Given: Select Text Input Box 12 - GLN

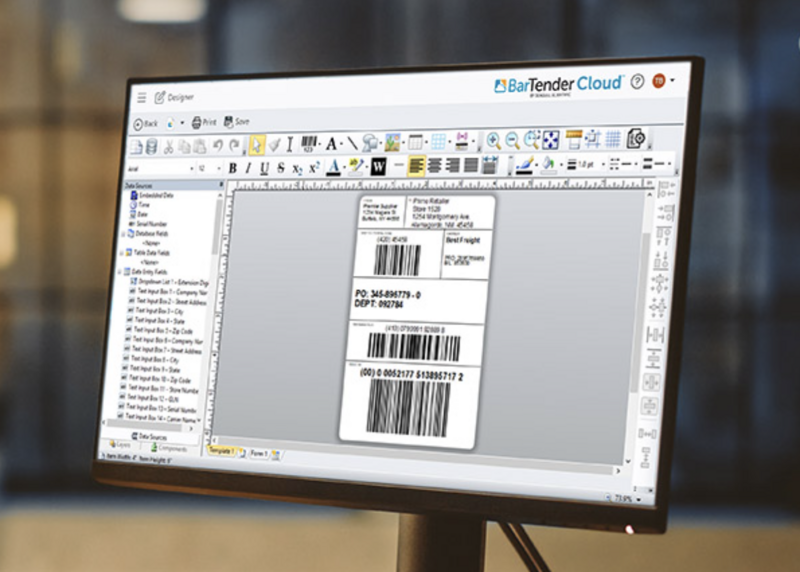Looking at the screenshot, I should tap(149, 399).
